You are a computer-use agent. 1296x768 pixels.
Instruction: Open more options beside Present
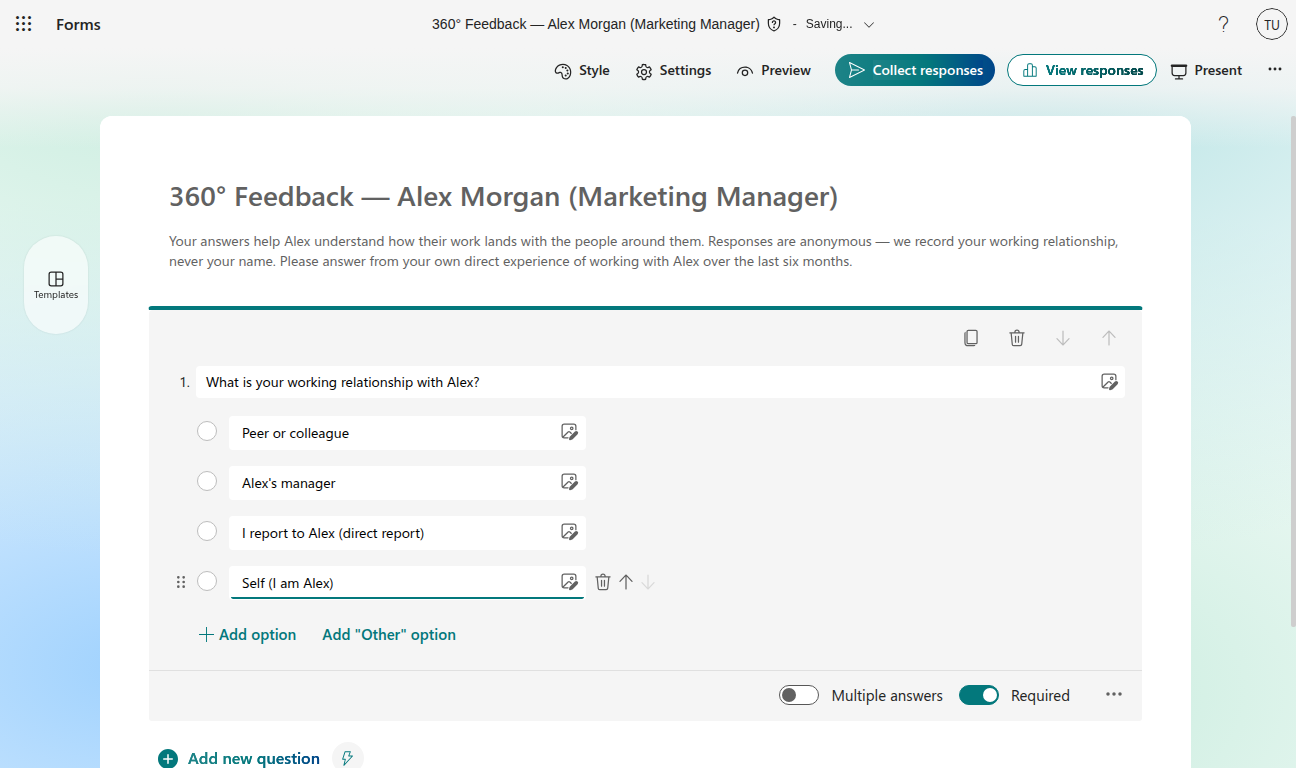coord(1274,70)
